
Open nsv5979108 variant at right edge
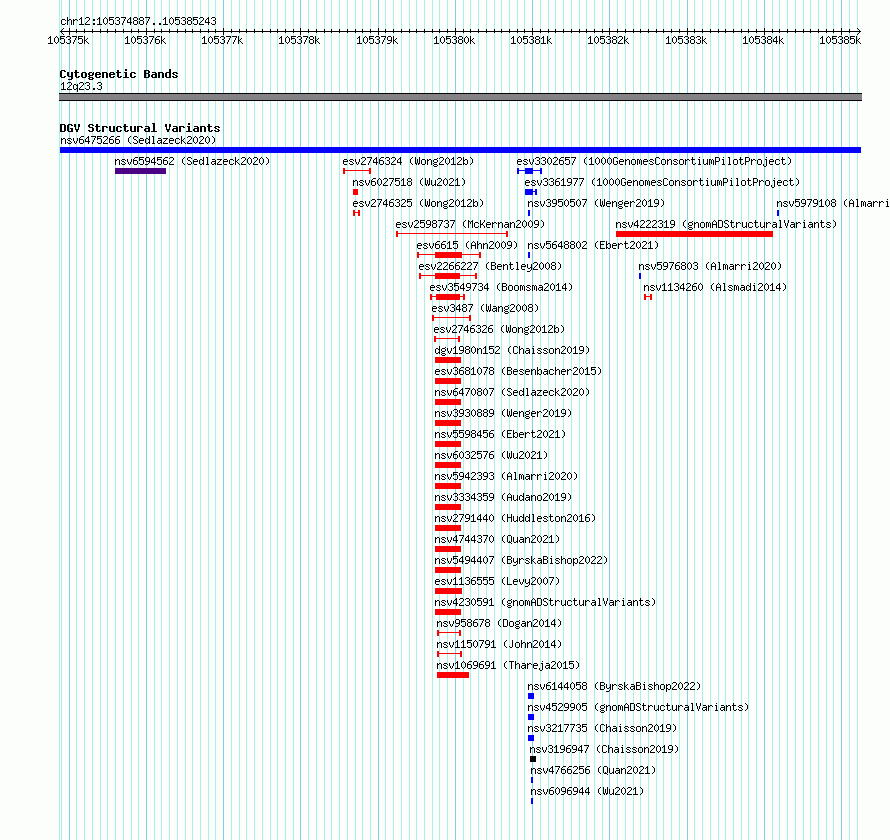coord(833,203)
